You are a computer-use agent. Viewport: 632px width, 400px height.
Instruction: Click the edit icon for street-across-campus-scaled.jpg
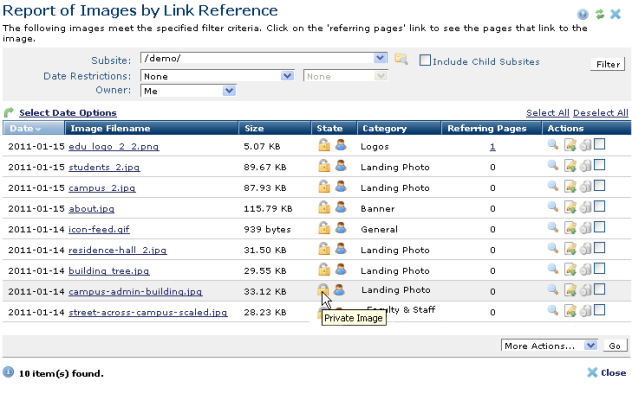(x=569, y=312)
